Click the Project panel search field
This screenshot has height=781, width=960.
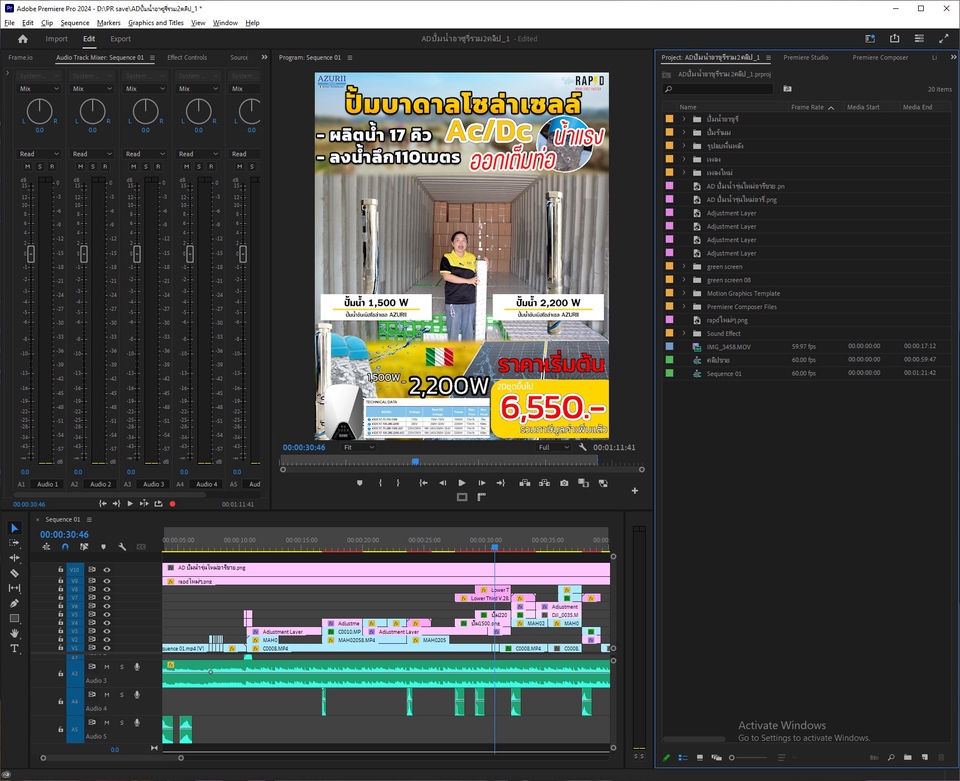[718, 89]
